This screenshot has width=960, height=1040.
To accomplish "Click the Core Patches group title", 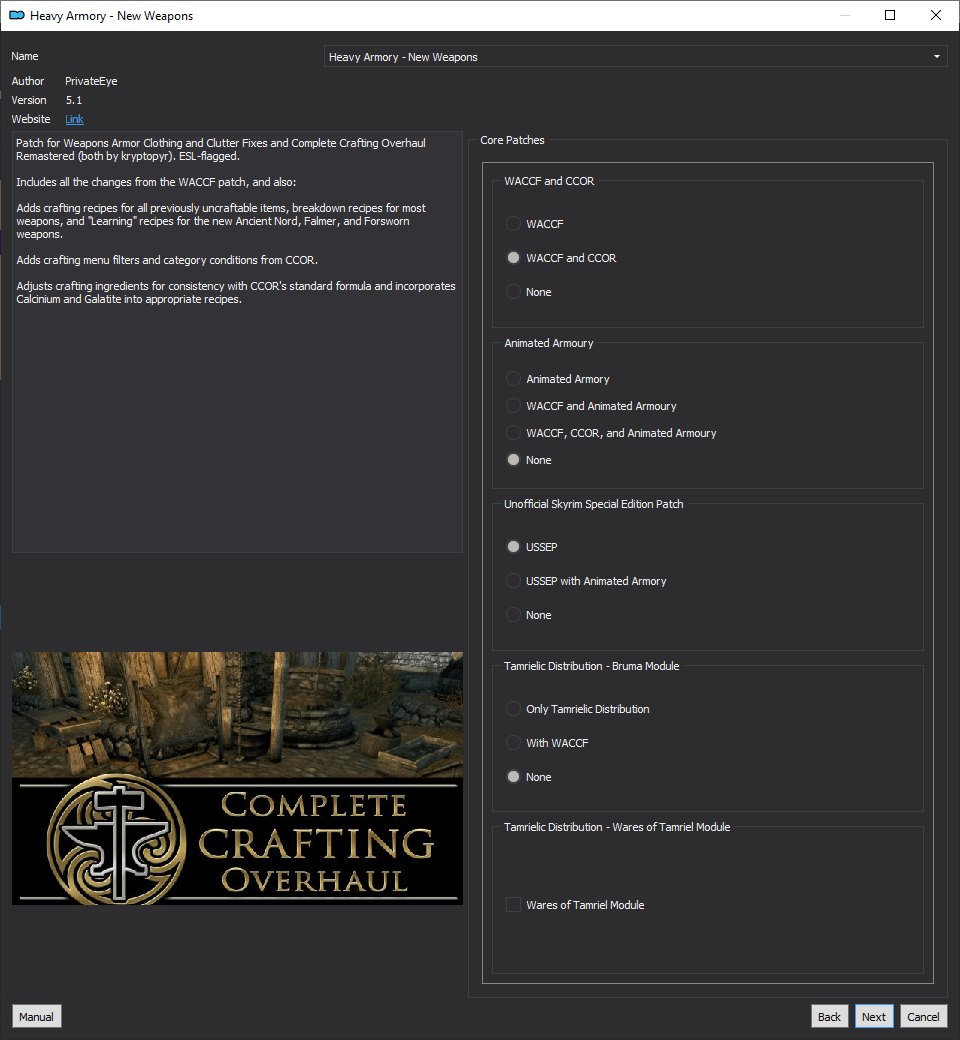I will (512, 140).
